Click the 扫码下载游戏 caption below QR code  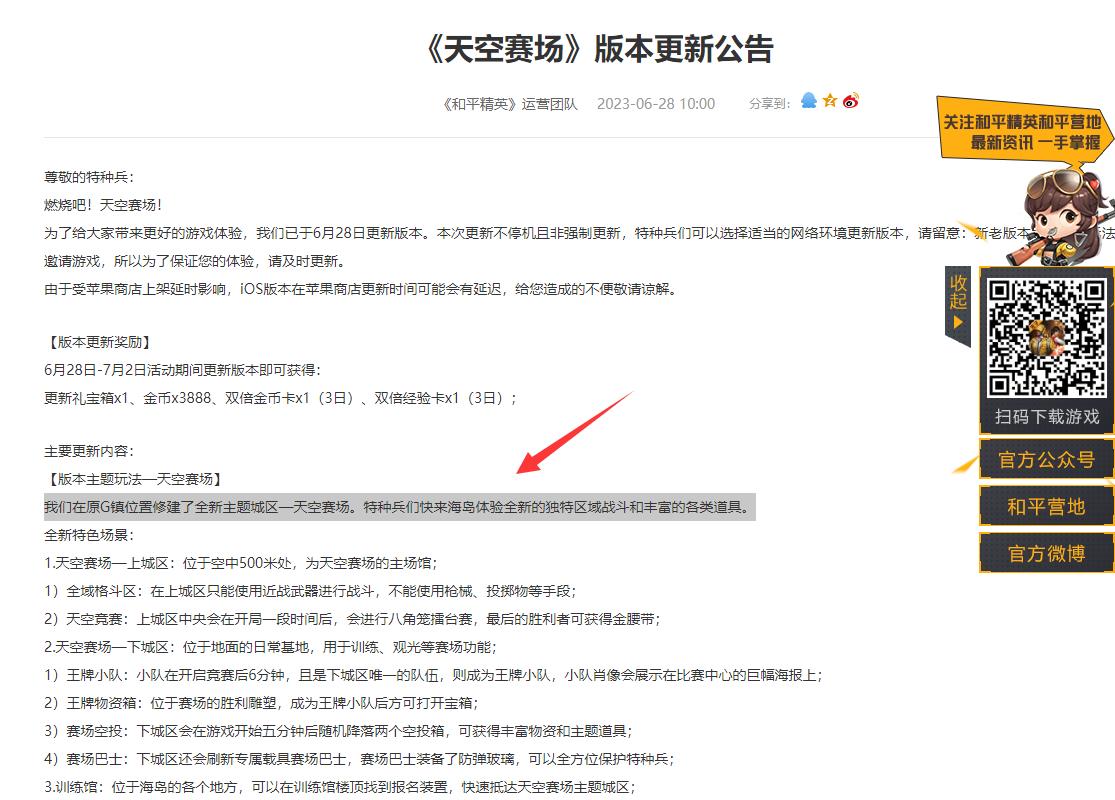point(1046,416)
